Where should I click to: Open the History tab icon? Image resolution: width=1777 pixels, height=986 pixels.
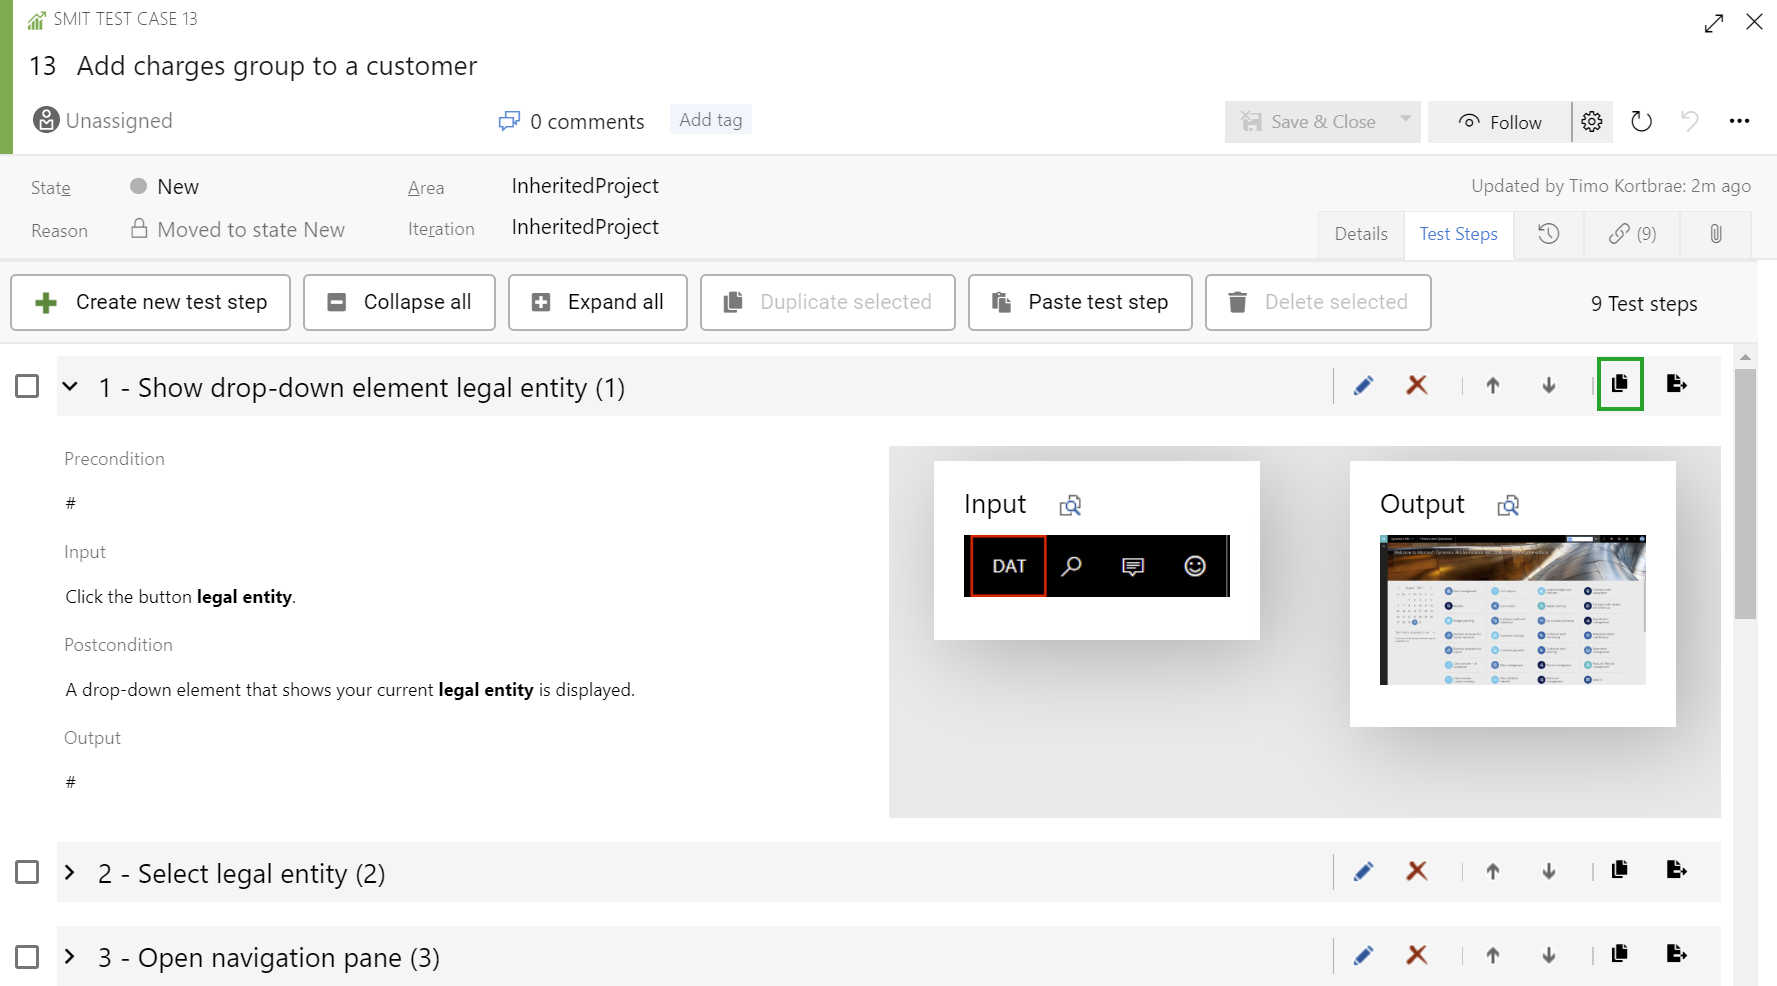click(x=1548, y=234)
